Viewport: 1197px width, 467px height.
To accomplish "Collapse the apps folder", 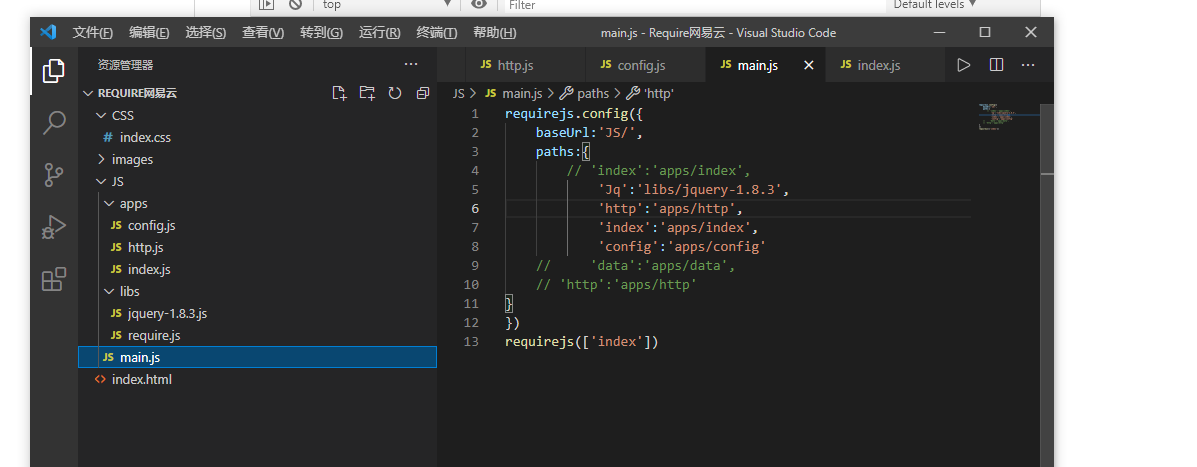I will click(x=257, y=204).
